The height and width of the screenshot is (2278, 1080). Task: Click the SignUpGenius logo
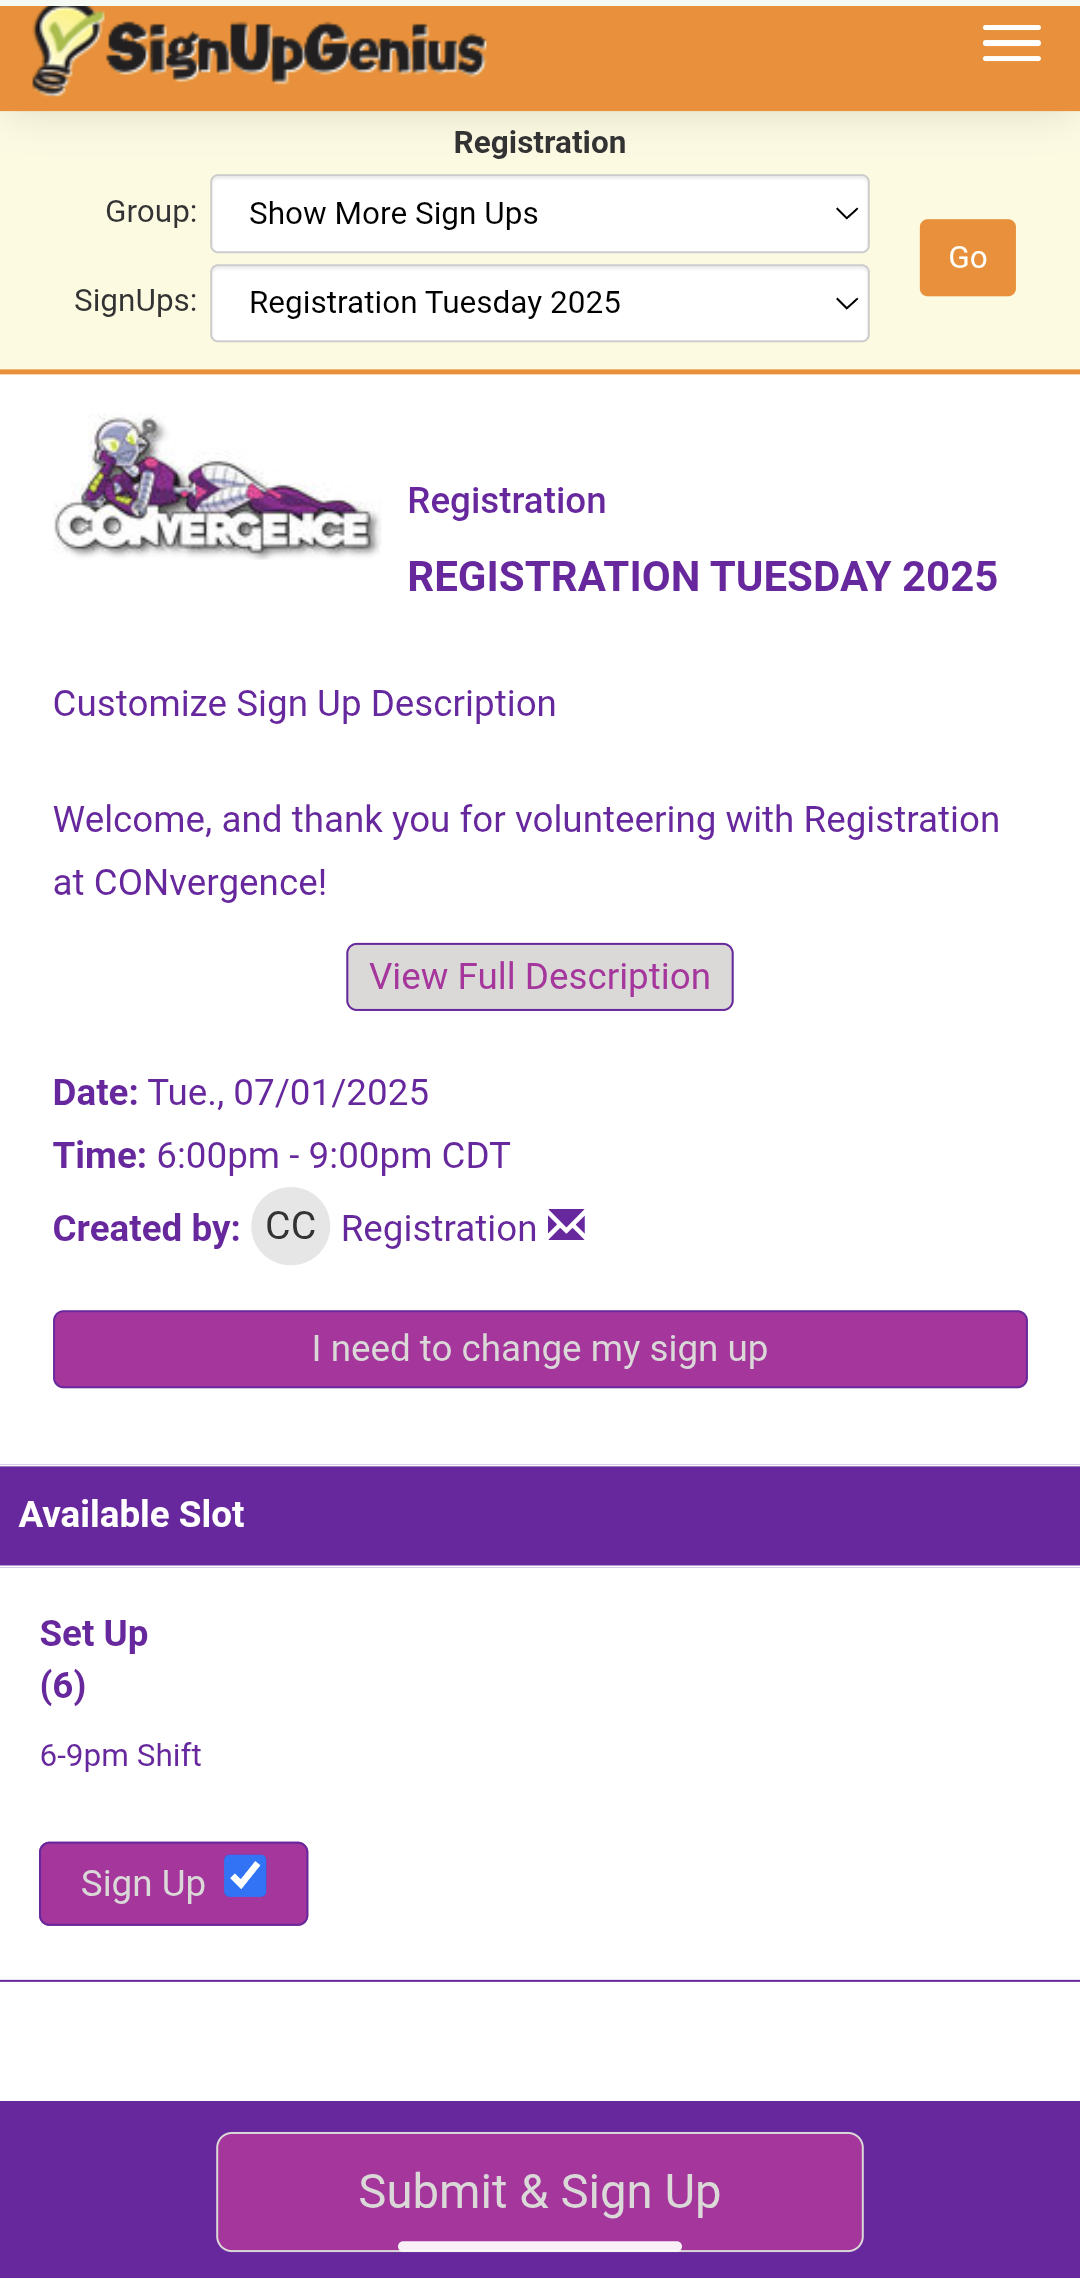(260, 50)
